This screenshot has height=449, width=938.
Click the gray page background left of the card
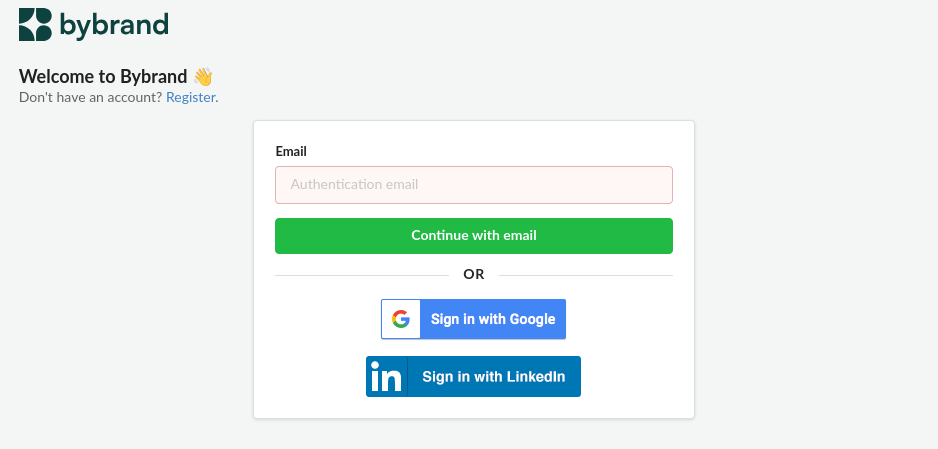(126, 269)
